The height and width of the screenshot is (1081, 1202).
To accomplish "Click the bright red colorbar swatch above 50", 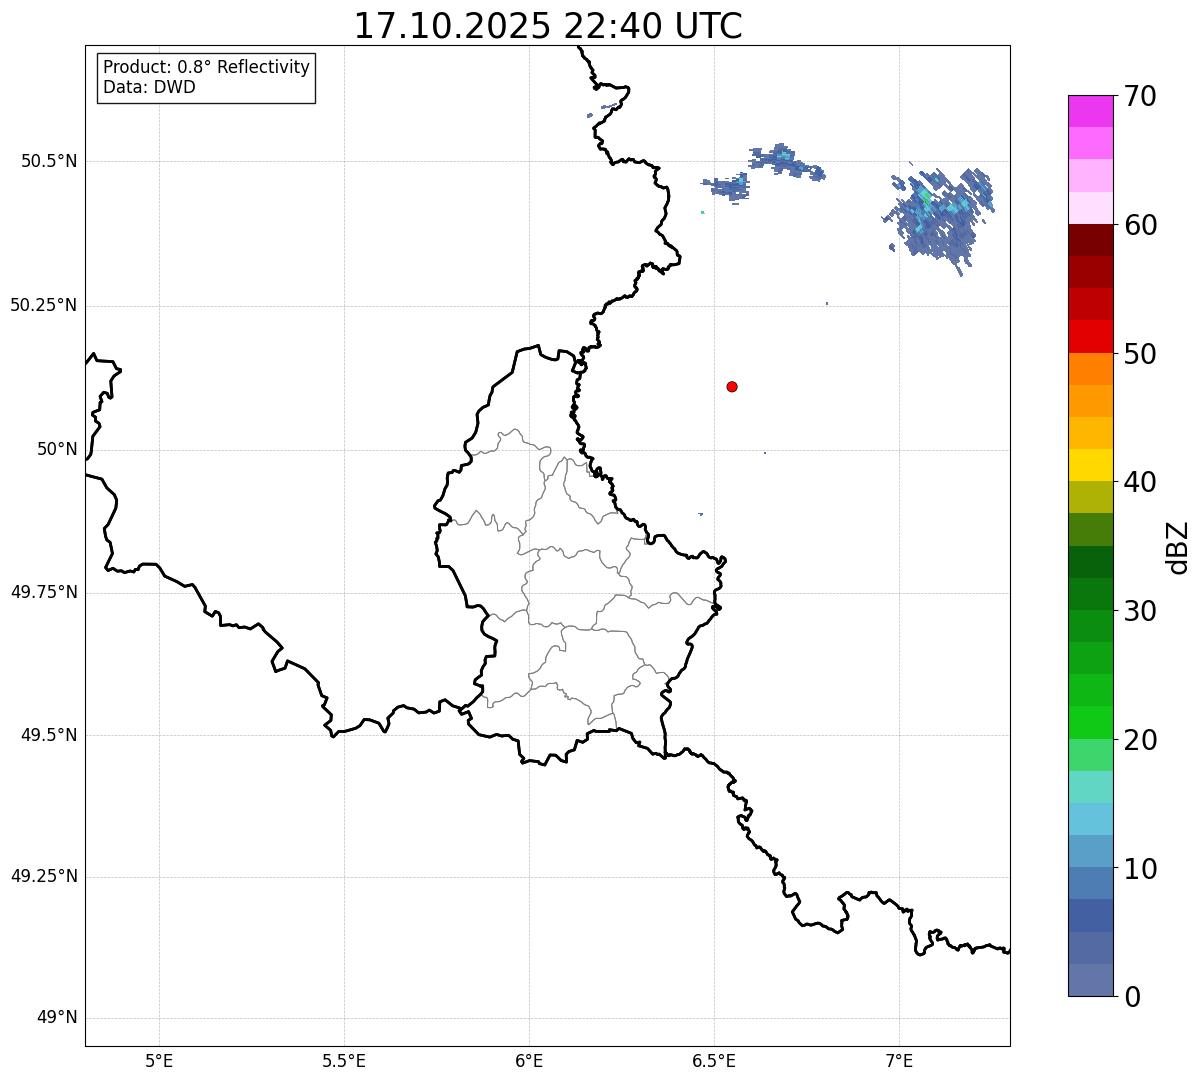I will click(x=1090, y=336).
